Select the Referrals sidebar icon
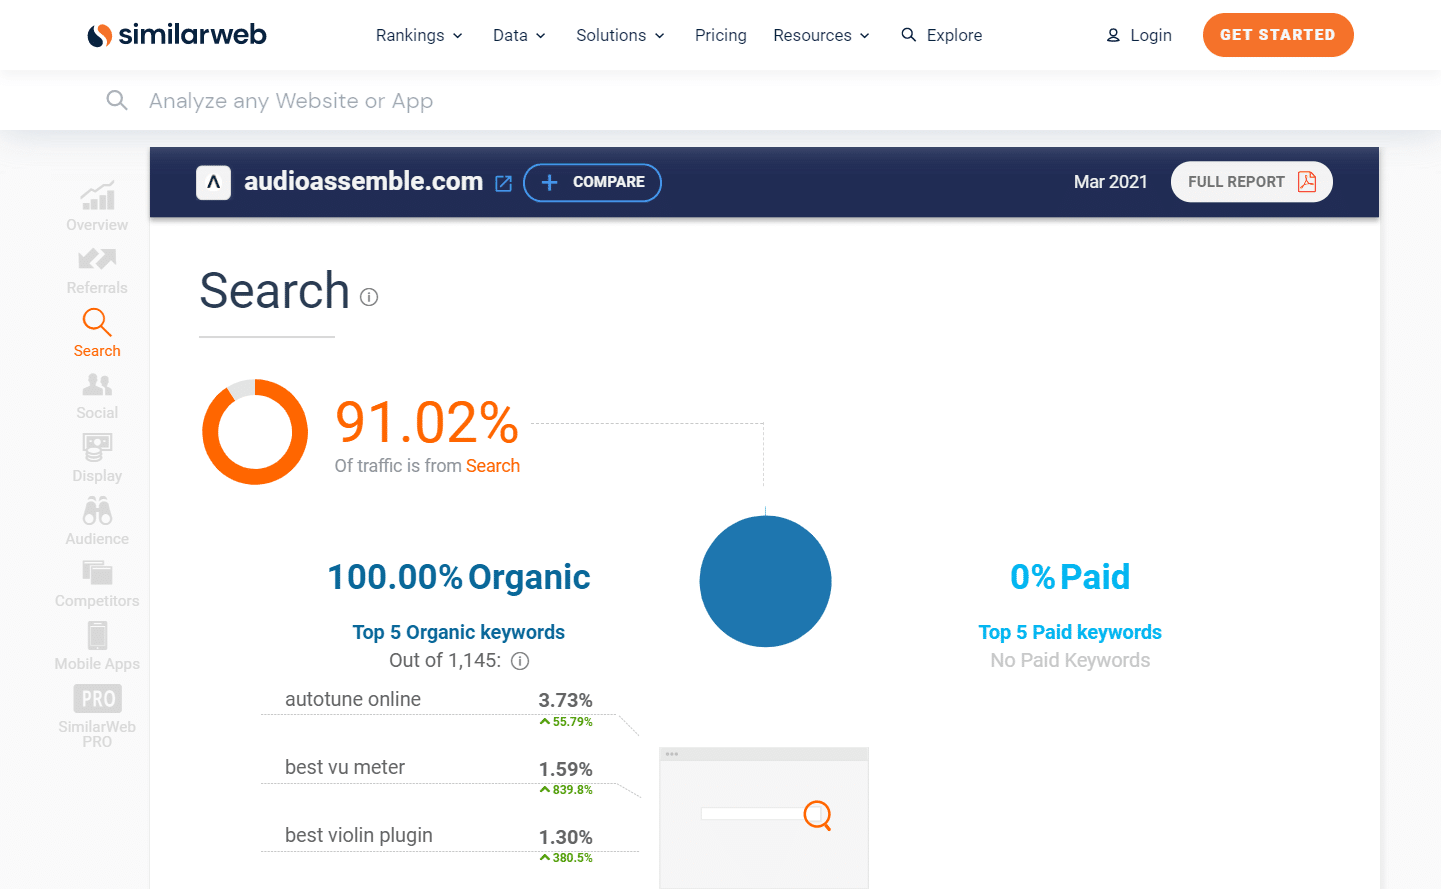Viewport: 1441px width, 889px height. [96, 268]
